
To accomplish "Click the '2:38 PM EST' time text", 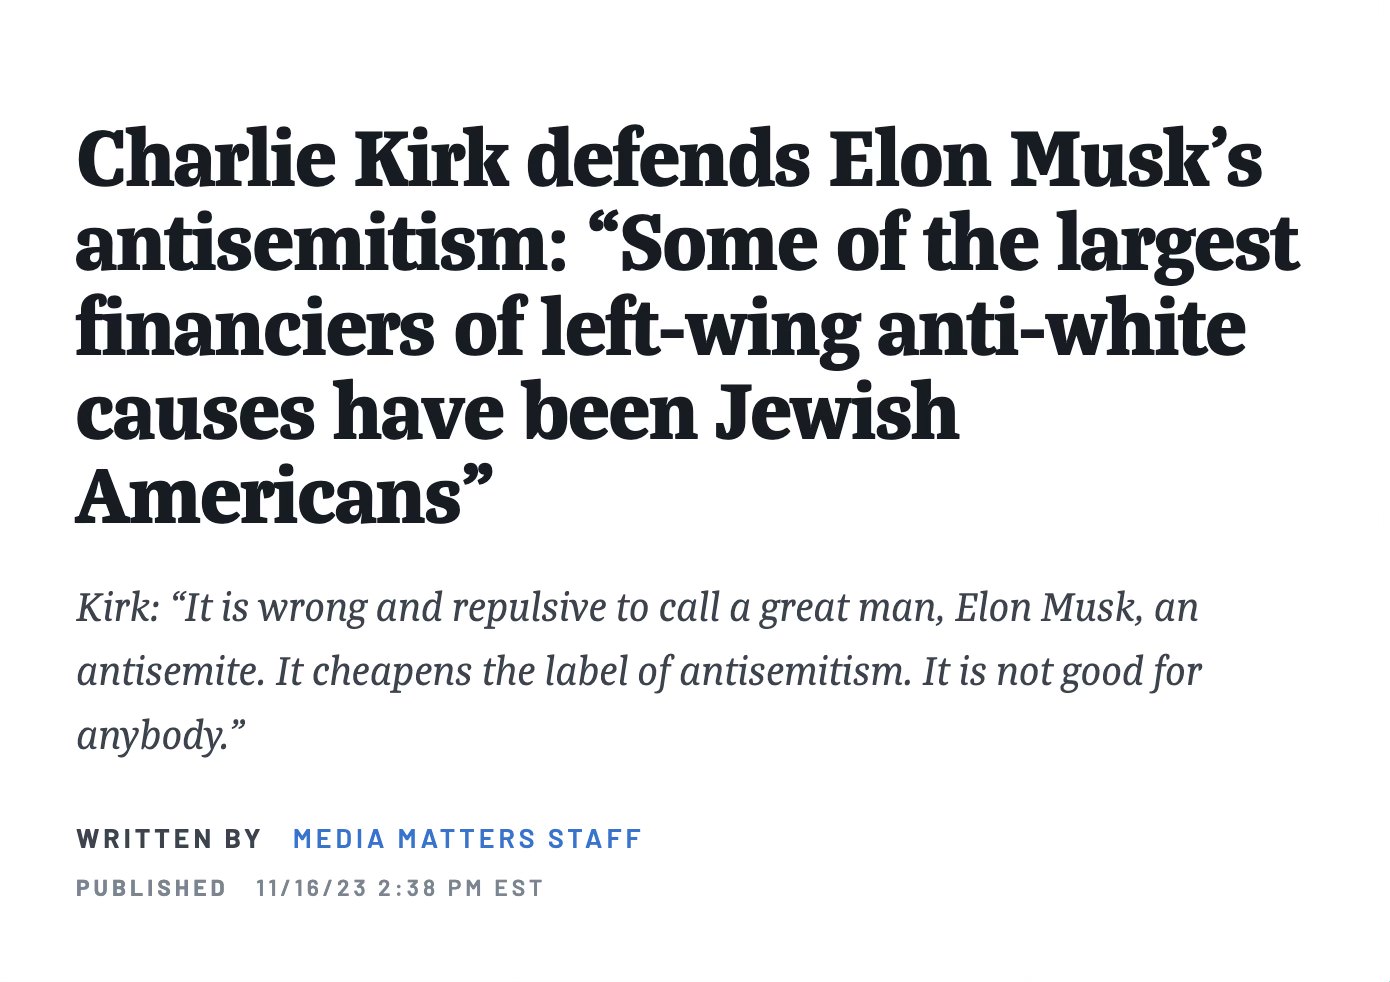I will [460, 888].
